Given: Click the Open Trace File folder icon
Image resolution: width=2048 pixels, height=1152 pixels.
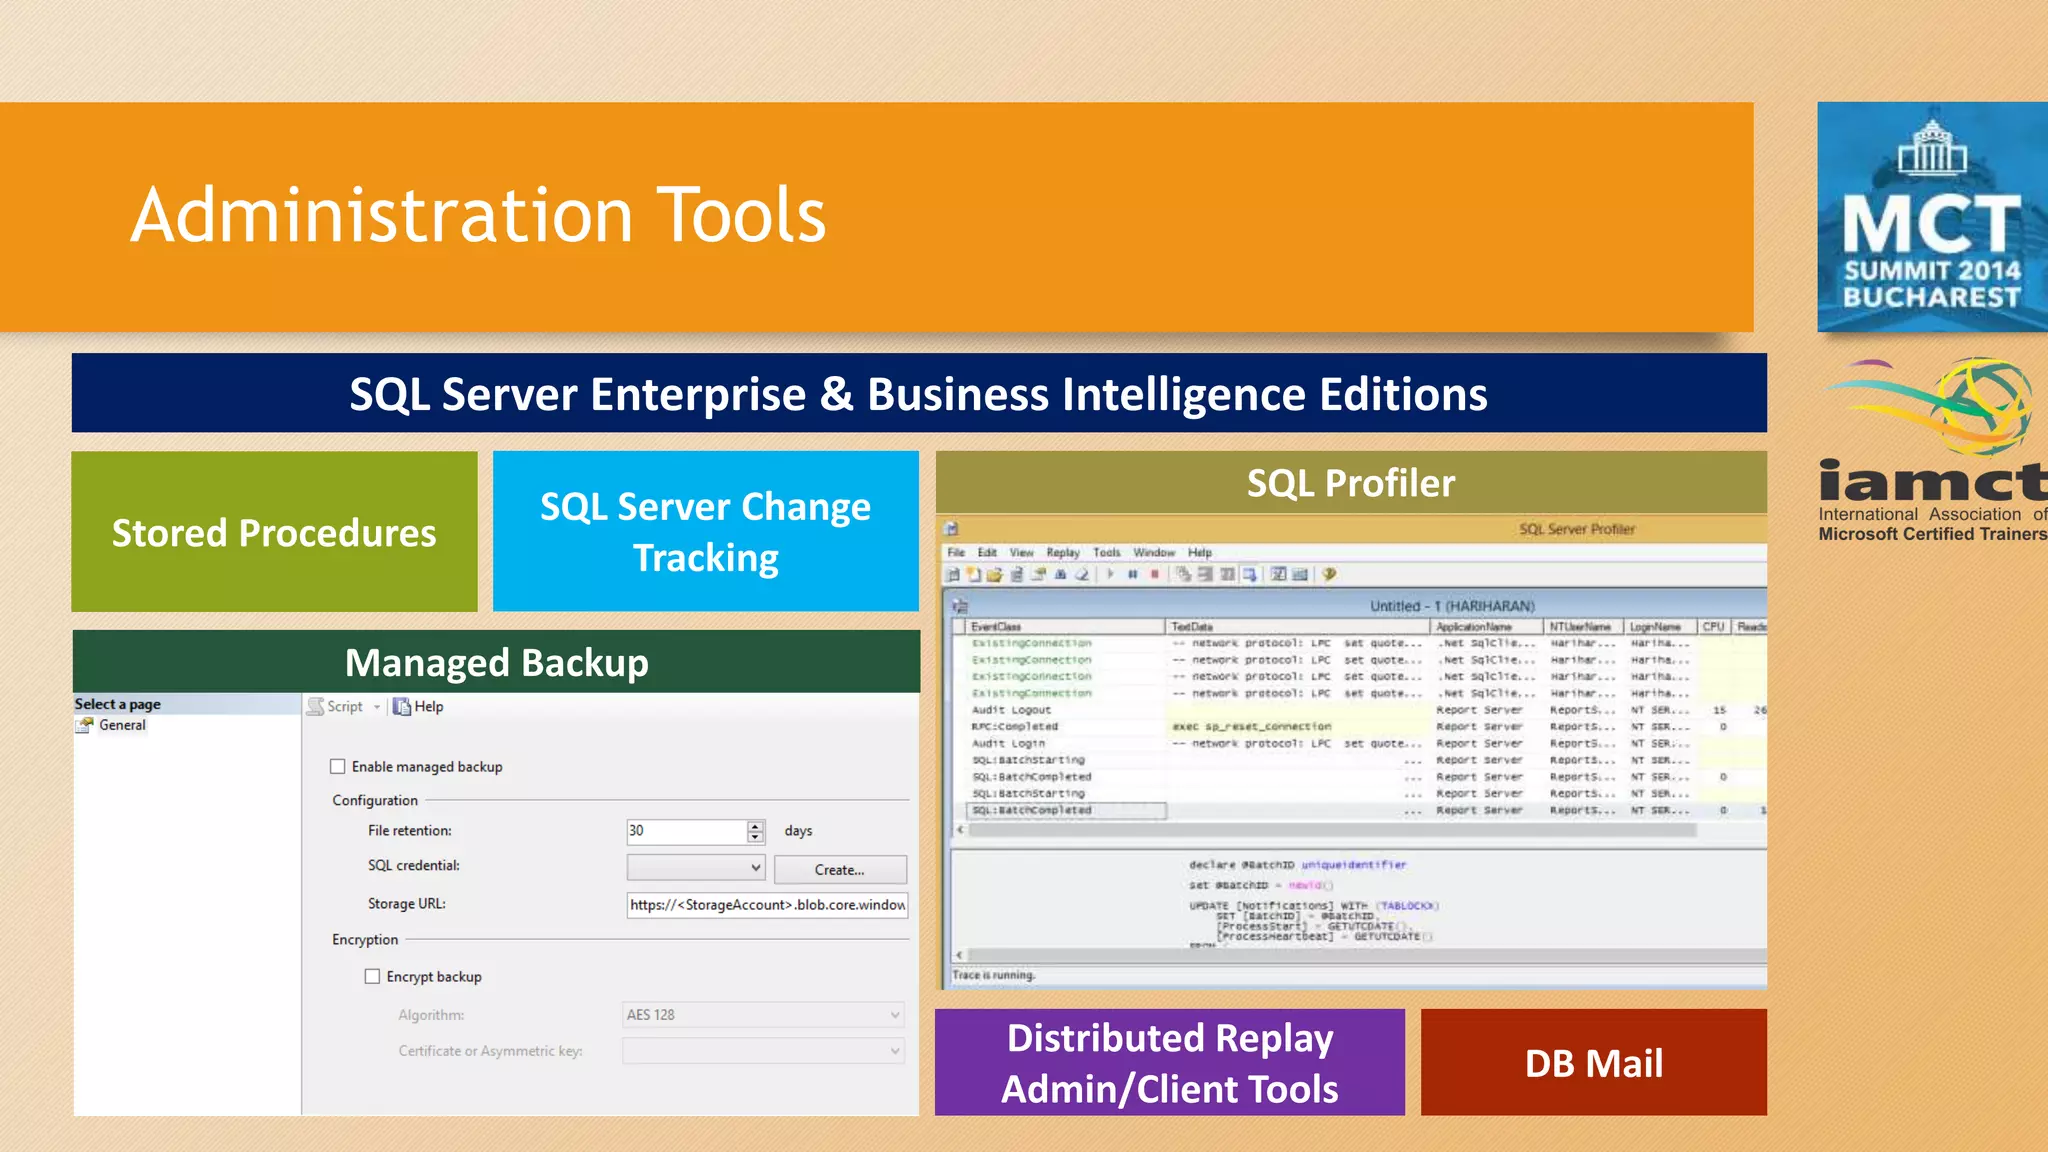Looking at the screenshot, I should tap(994, 574).
